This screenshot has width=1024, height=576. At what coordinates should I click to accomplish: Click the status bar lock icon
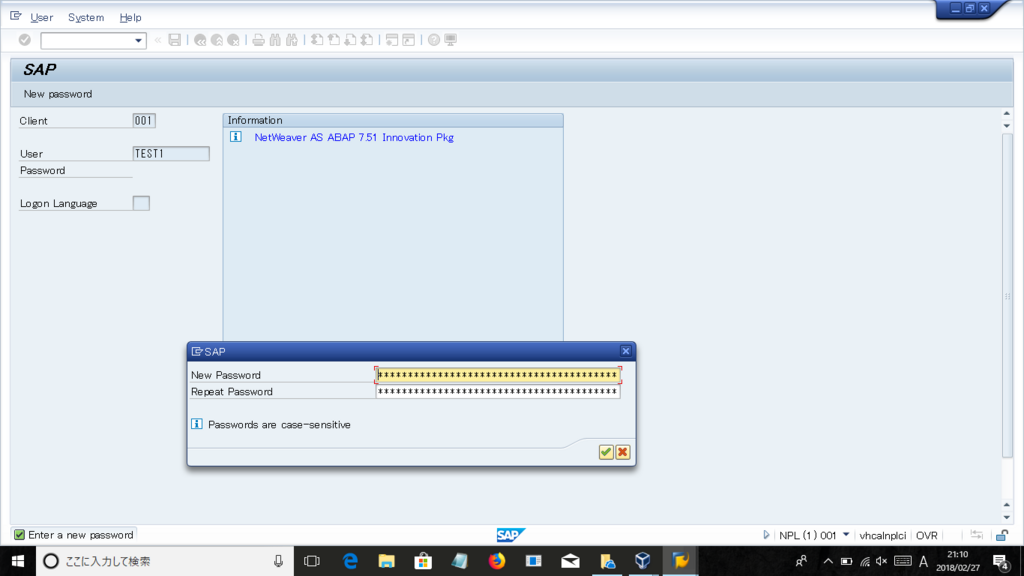point(1002,535)
